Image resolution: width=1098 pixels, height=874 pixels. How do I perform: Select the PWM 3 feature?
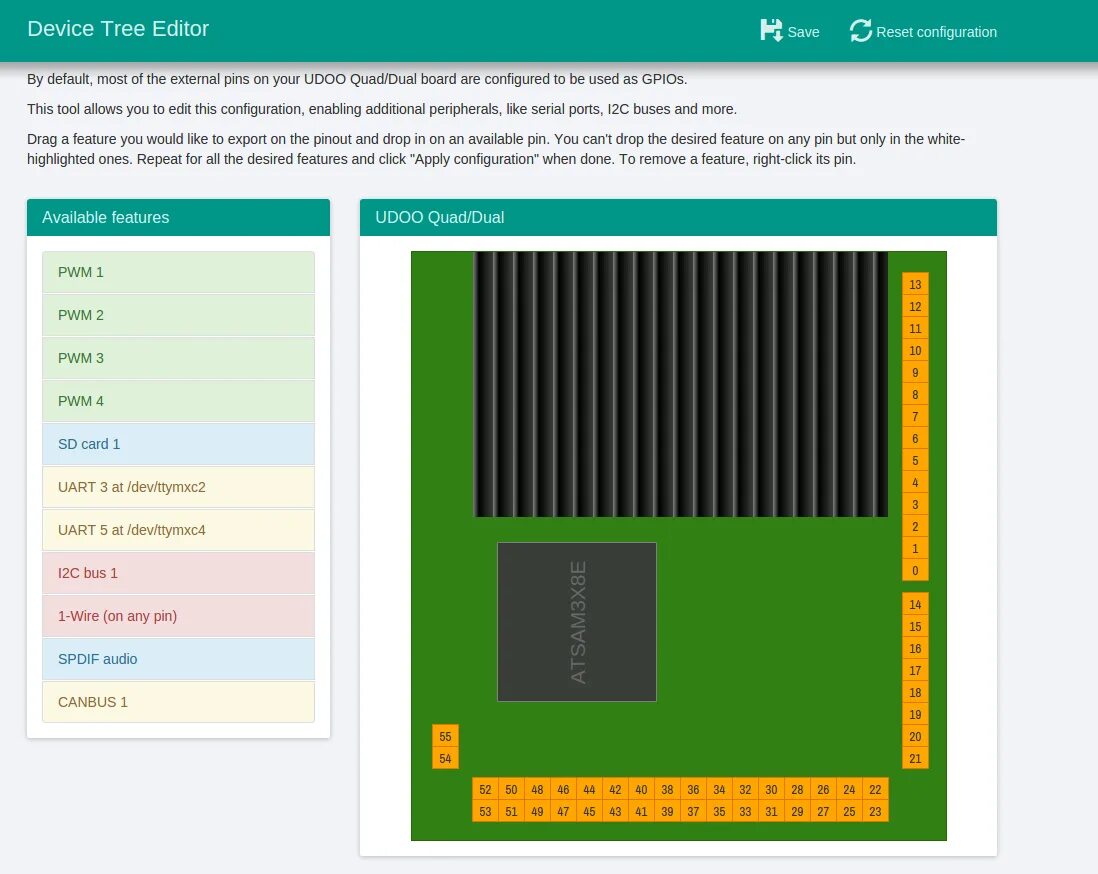point(179,358)
